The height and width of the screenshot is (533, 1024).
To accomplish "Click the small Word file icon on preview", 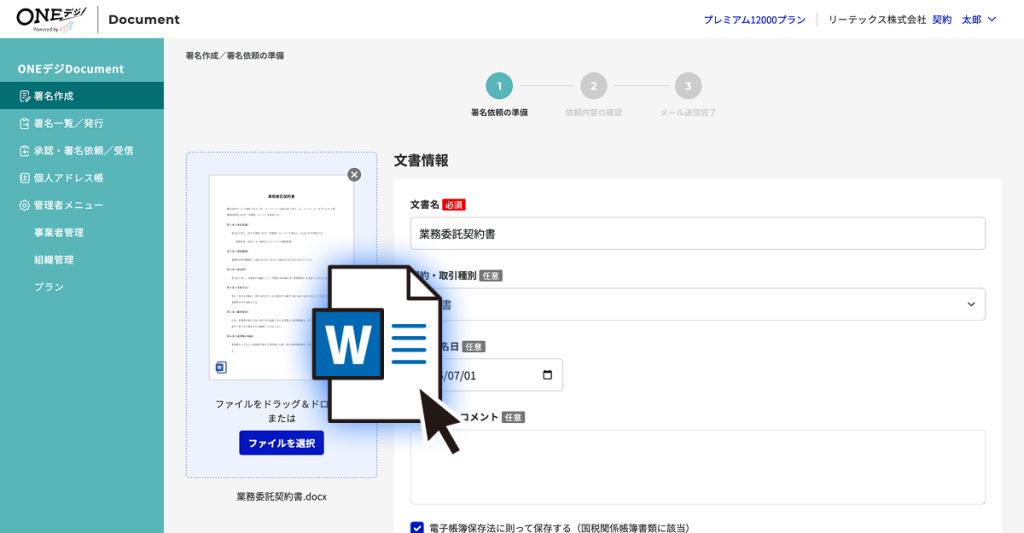I will [x=221, y=367].
